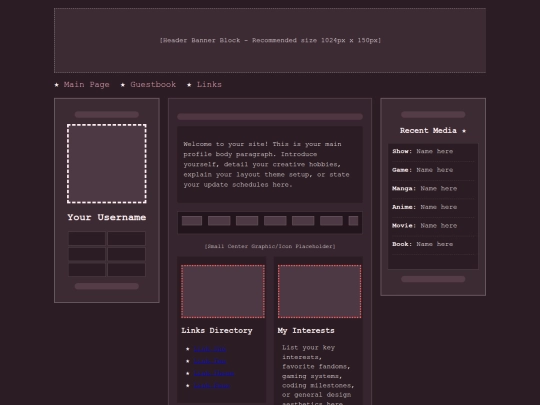Image resolution: width=540 pixels, height=405 pixels.
Task: Open Link Four in Links Directory
Action: pyautogui.click(x=211, y=385)
